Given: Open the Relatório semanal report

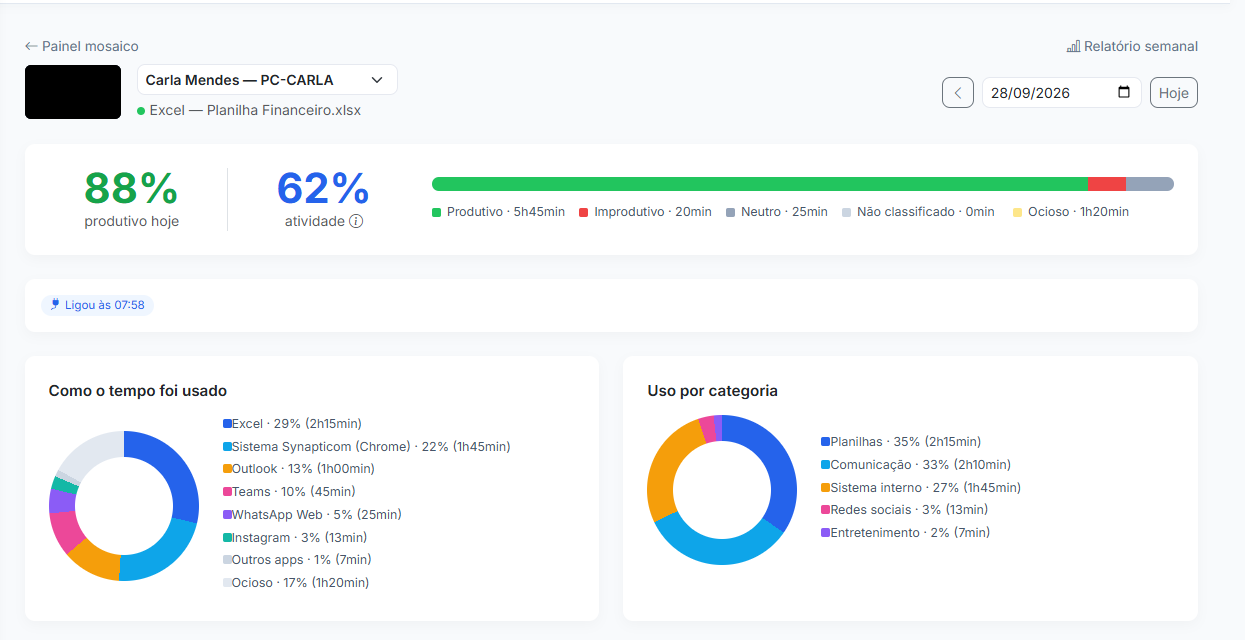Looking at the screenshot, I should (1132, 46).
